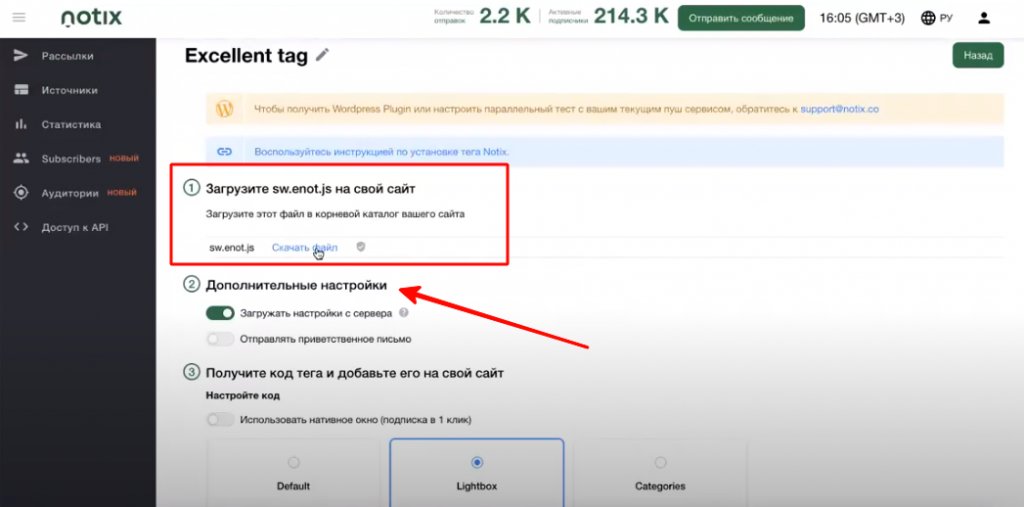
Task: Click the link icon in instruction banner
Action: click(225, 151)
